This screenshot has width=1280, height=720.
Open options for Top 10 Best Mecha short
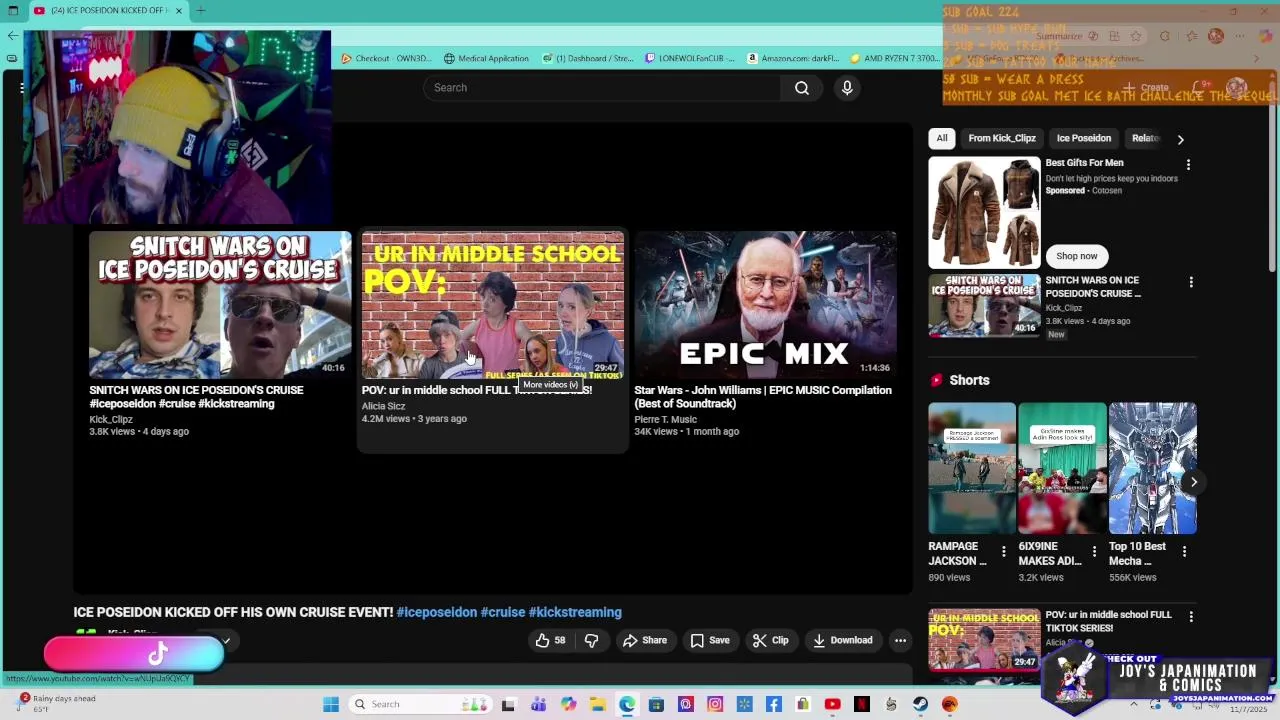tap(1184, 551)
